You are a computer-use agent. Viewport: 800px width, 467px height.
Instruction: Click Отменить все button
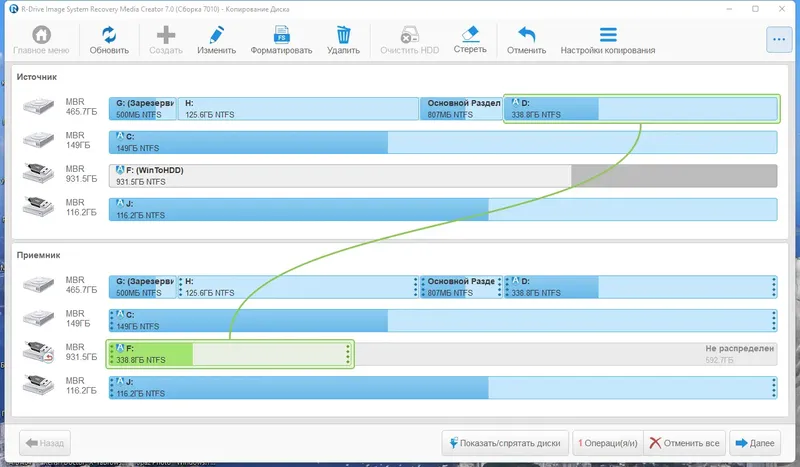pyautogui.click(x=684, y=443)
